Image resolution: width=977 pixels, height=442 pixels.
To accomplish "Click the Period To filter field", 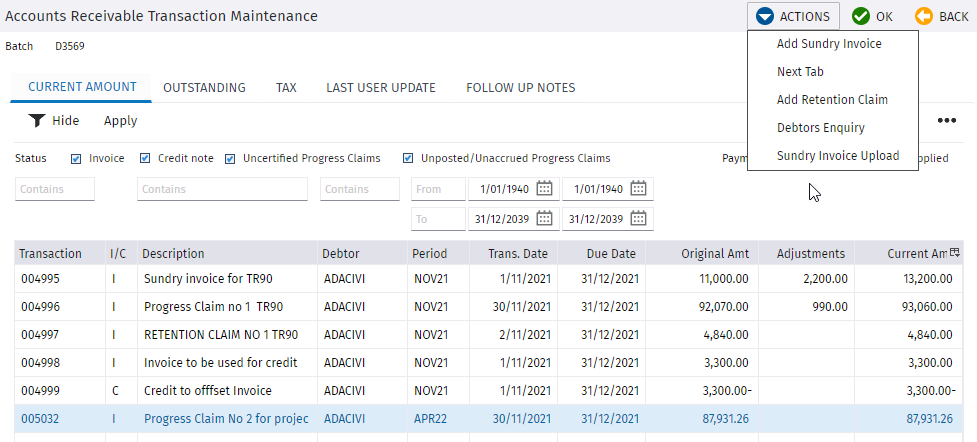I will point(438,219).
